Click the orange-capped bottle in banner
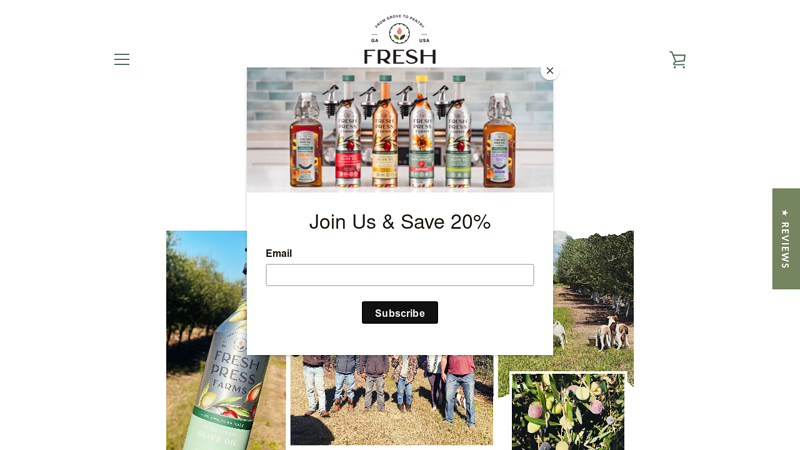Viewport: 800px width, 450px height. click(x=385, y=132)
